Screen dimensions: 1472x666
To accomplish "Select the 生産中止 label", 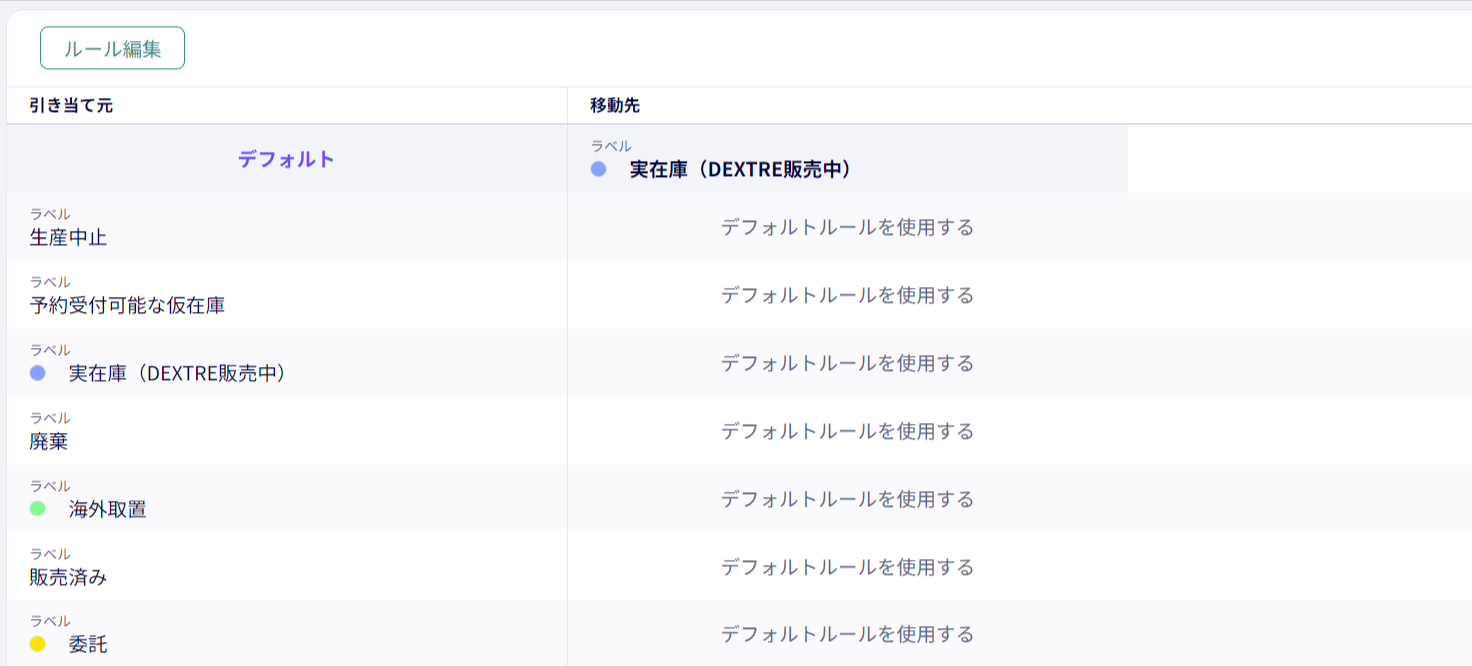I will coord(68,238).
